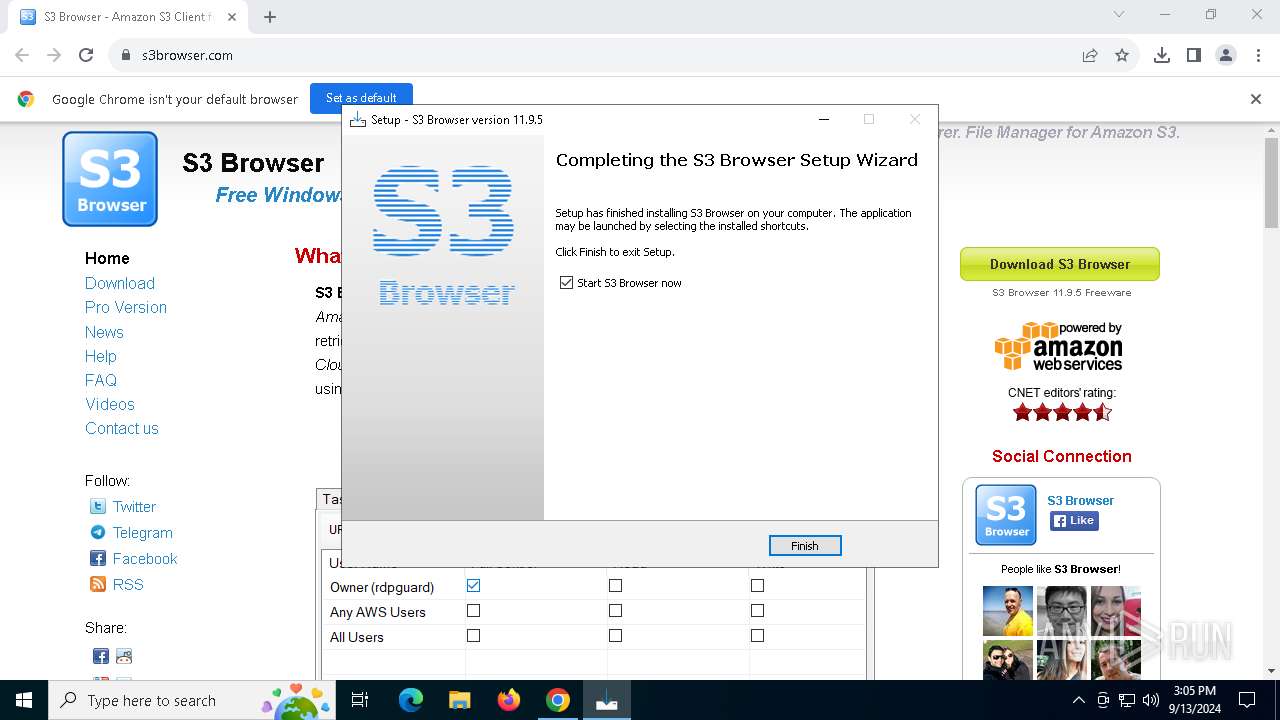Click the Download S3 Browser button
The image size is (1280, 720).
click(x=1060, y=264)
